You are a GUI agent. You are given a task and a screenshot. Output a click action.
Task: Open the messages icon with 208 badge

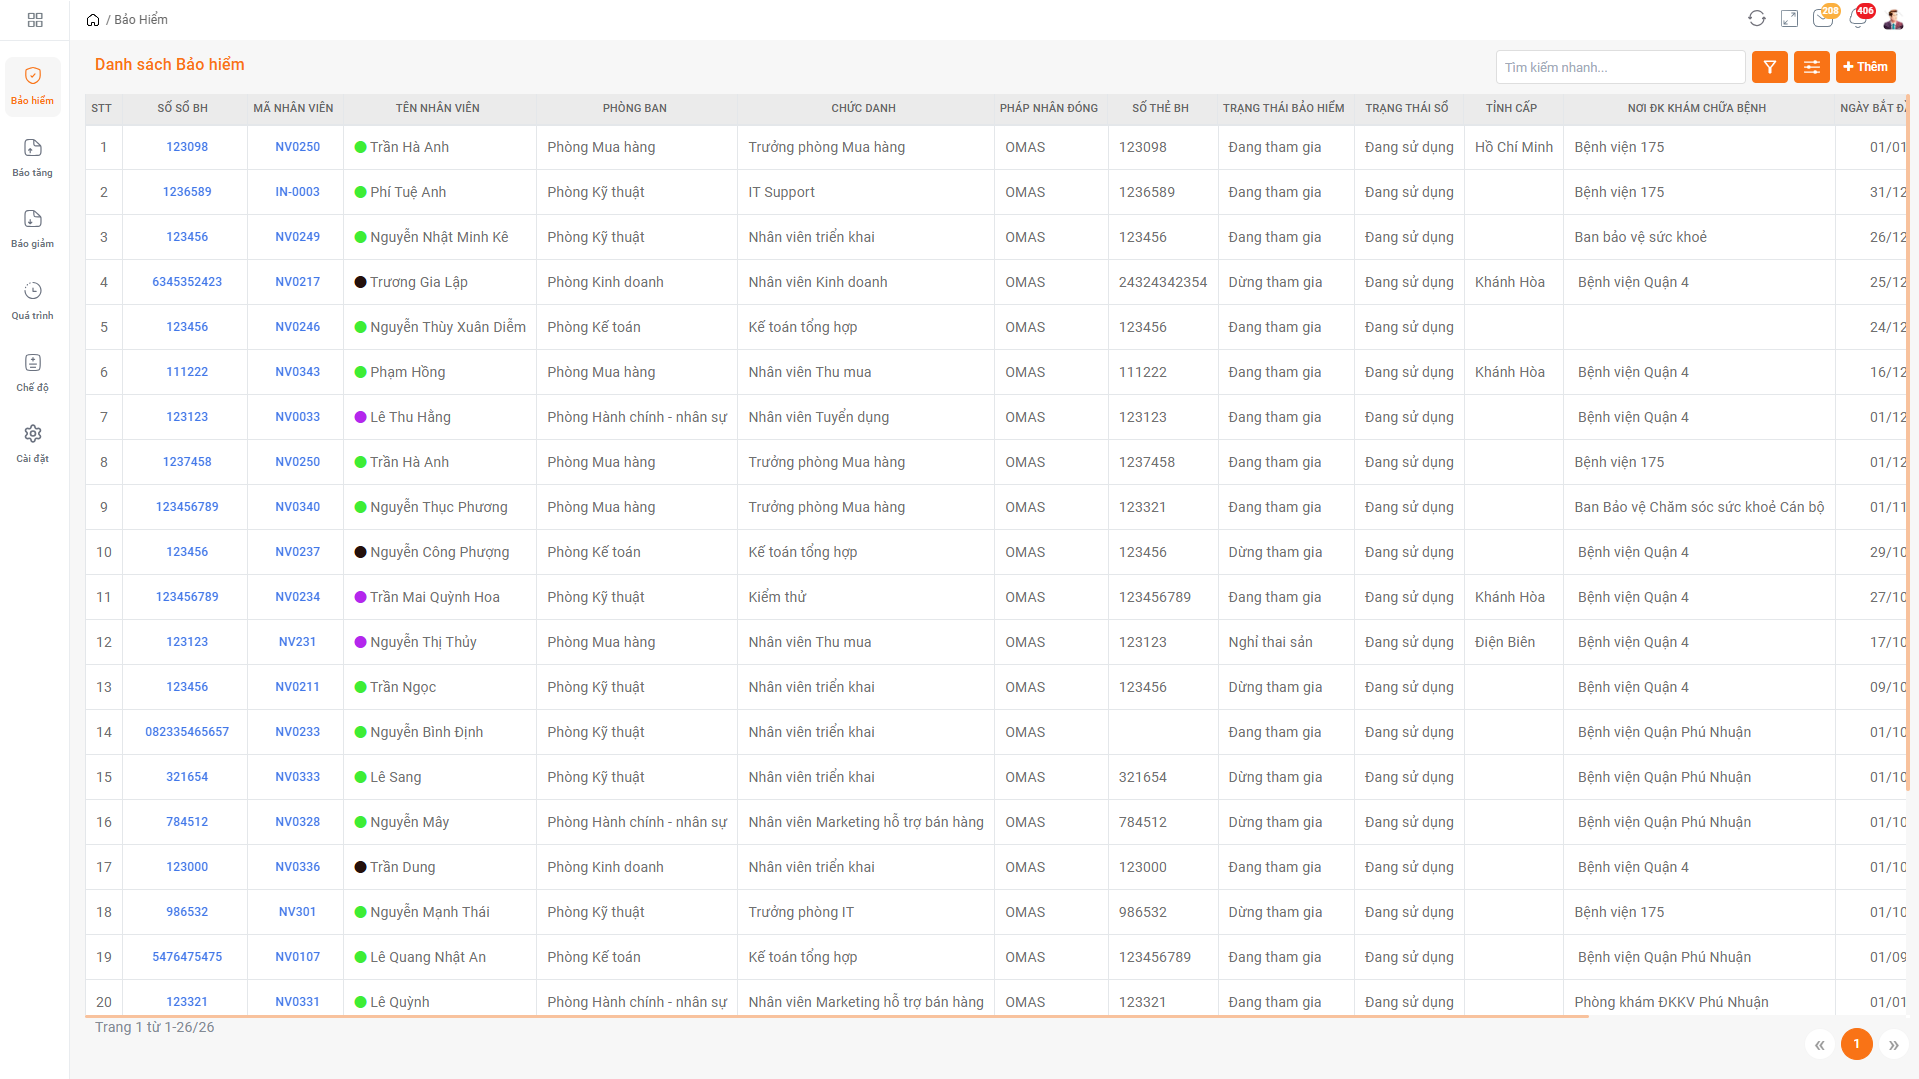pyautogui.click(x=1823, y=19)
